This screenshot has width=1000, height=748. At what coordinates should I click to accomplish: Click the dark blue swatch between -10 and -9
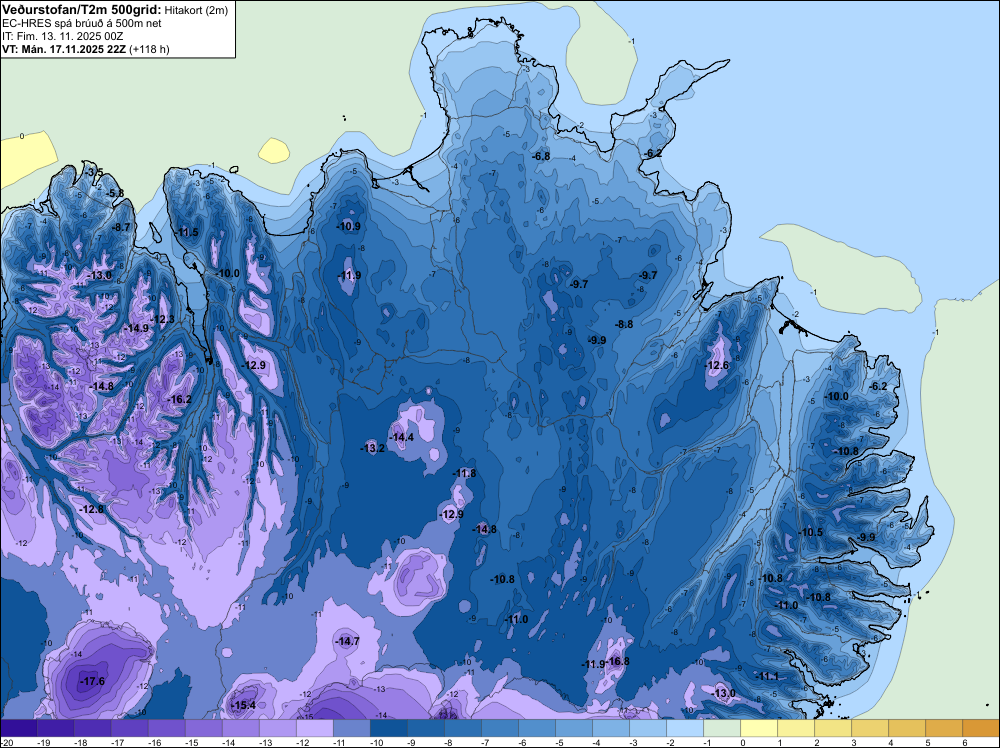389,728
